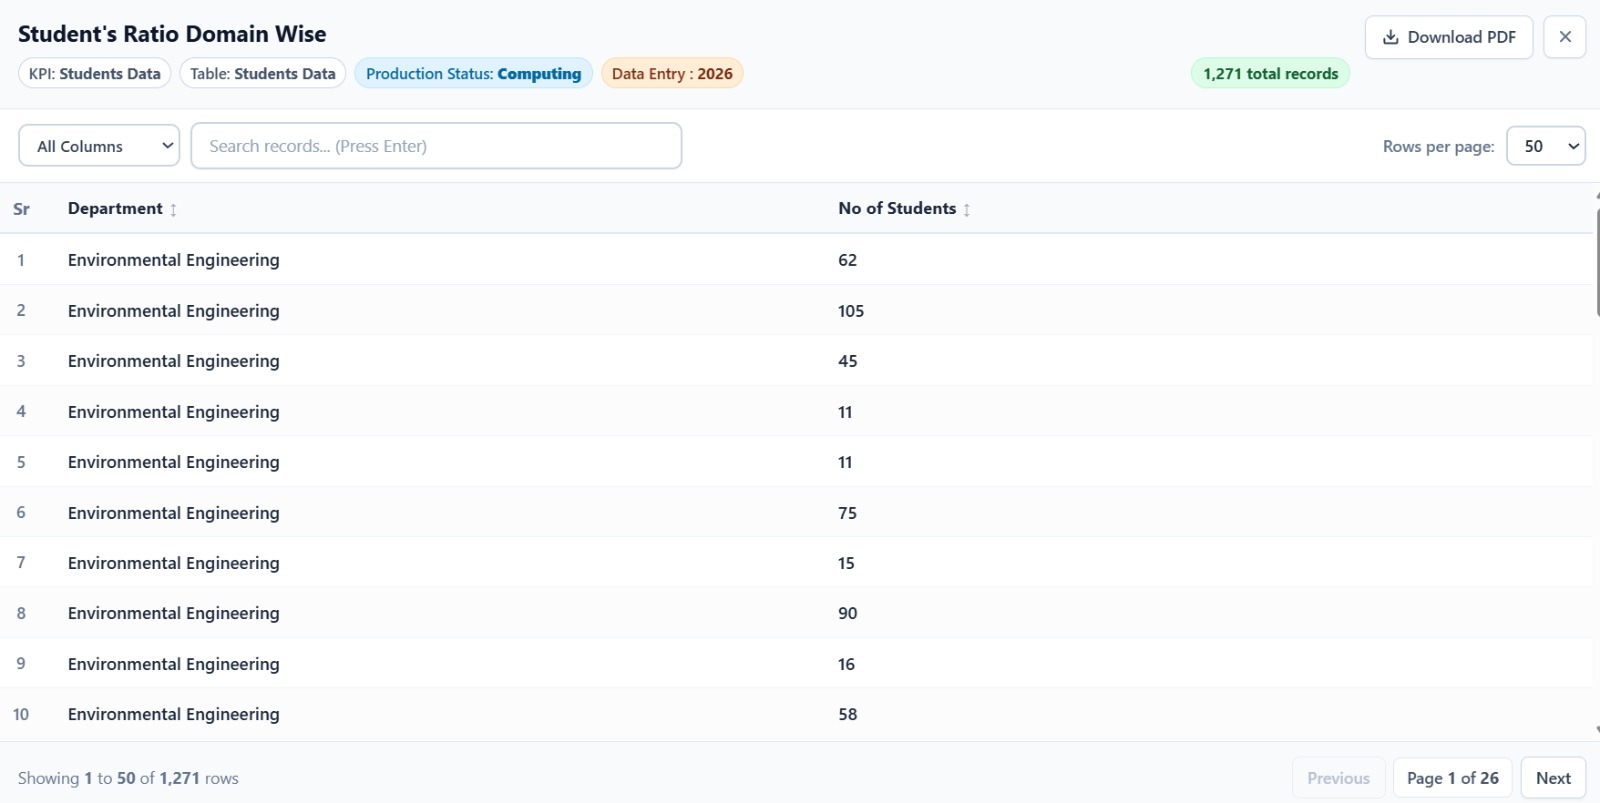The image size is (1600, 803).
Task: Select Department cell in row 1
Action: click(174, 260)
